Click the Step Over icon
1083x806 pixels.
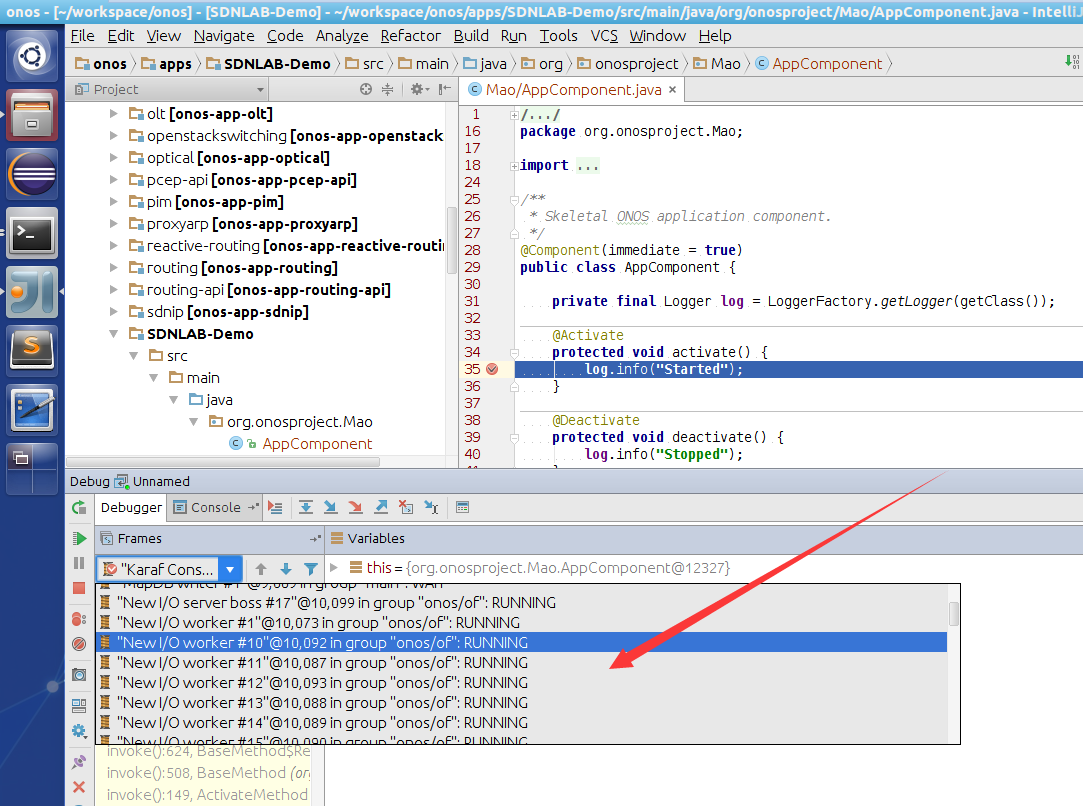point(306,507)
